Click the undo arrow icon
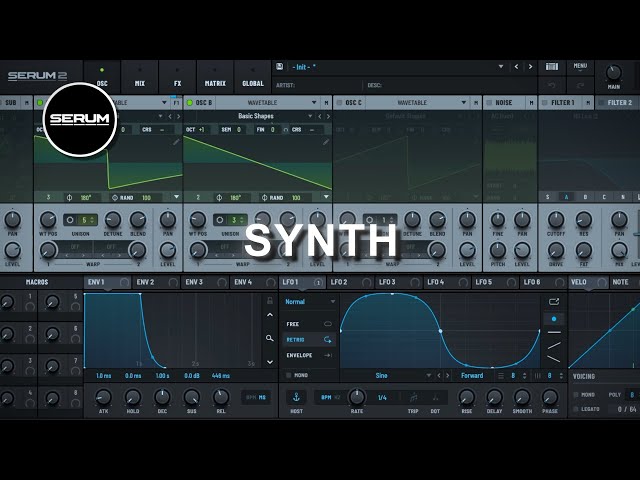 tap(551, 85)
